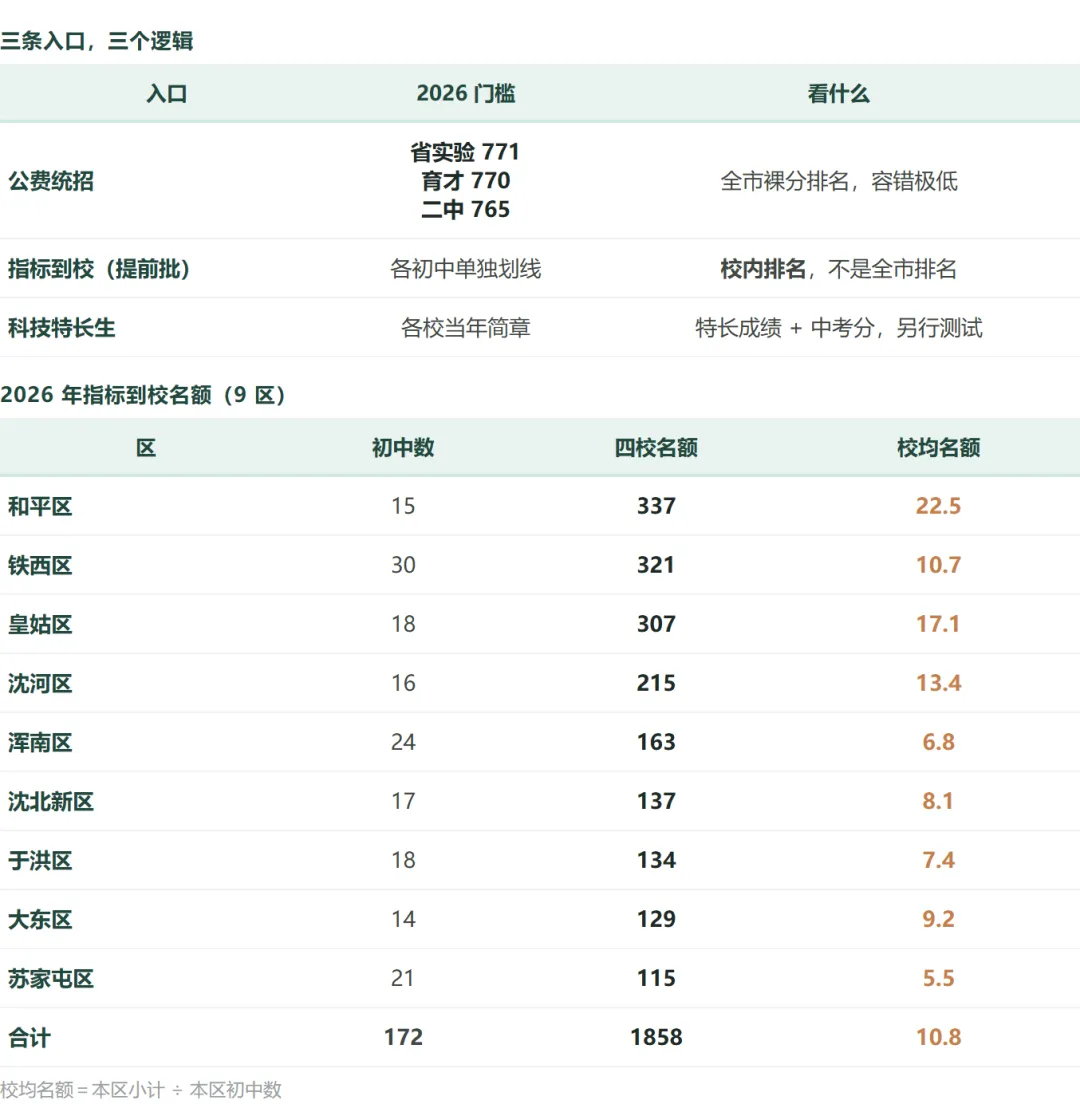The image size is (1080, 1104).
Task: Click the 各初中单独划线 cell
Action: click(465, 269)
